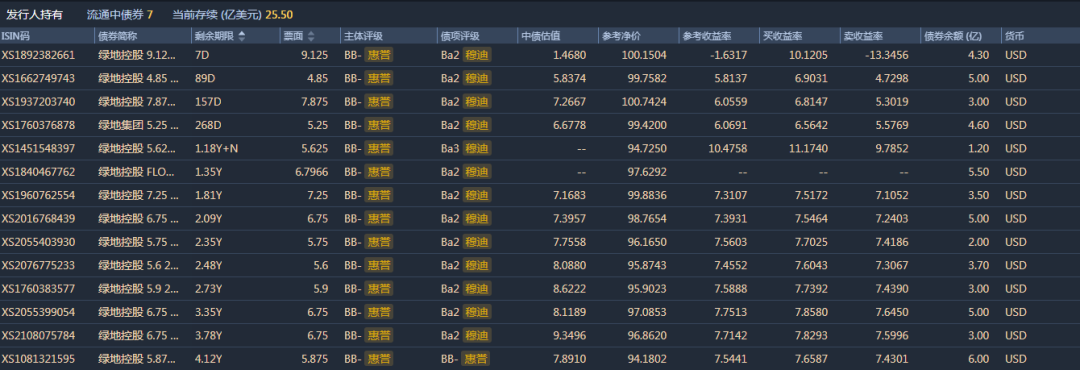
Task: Click 惠誉 badge in XS1840467762 row
Action: point(379,172)
